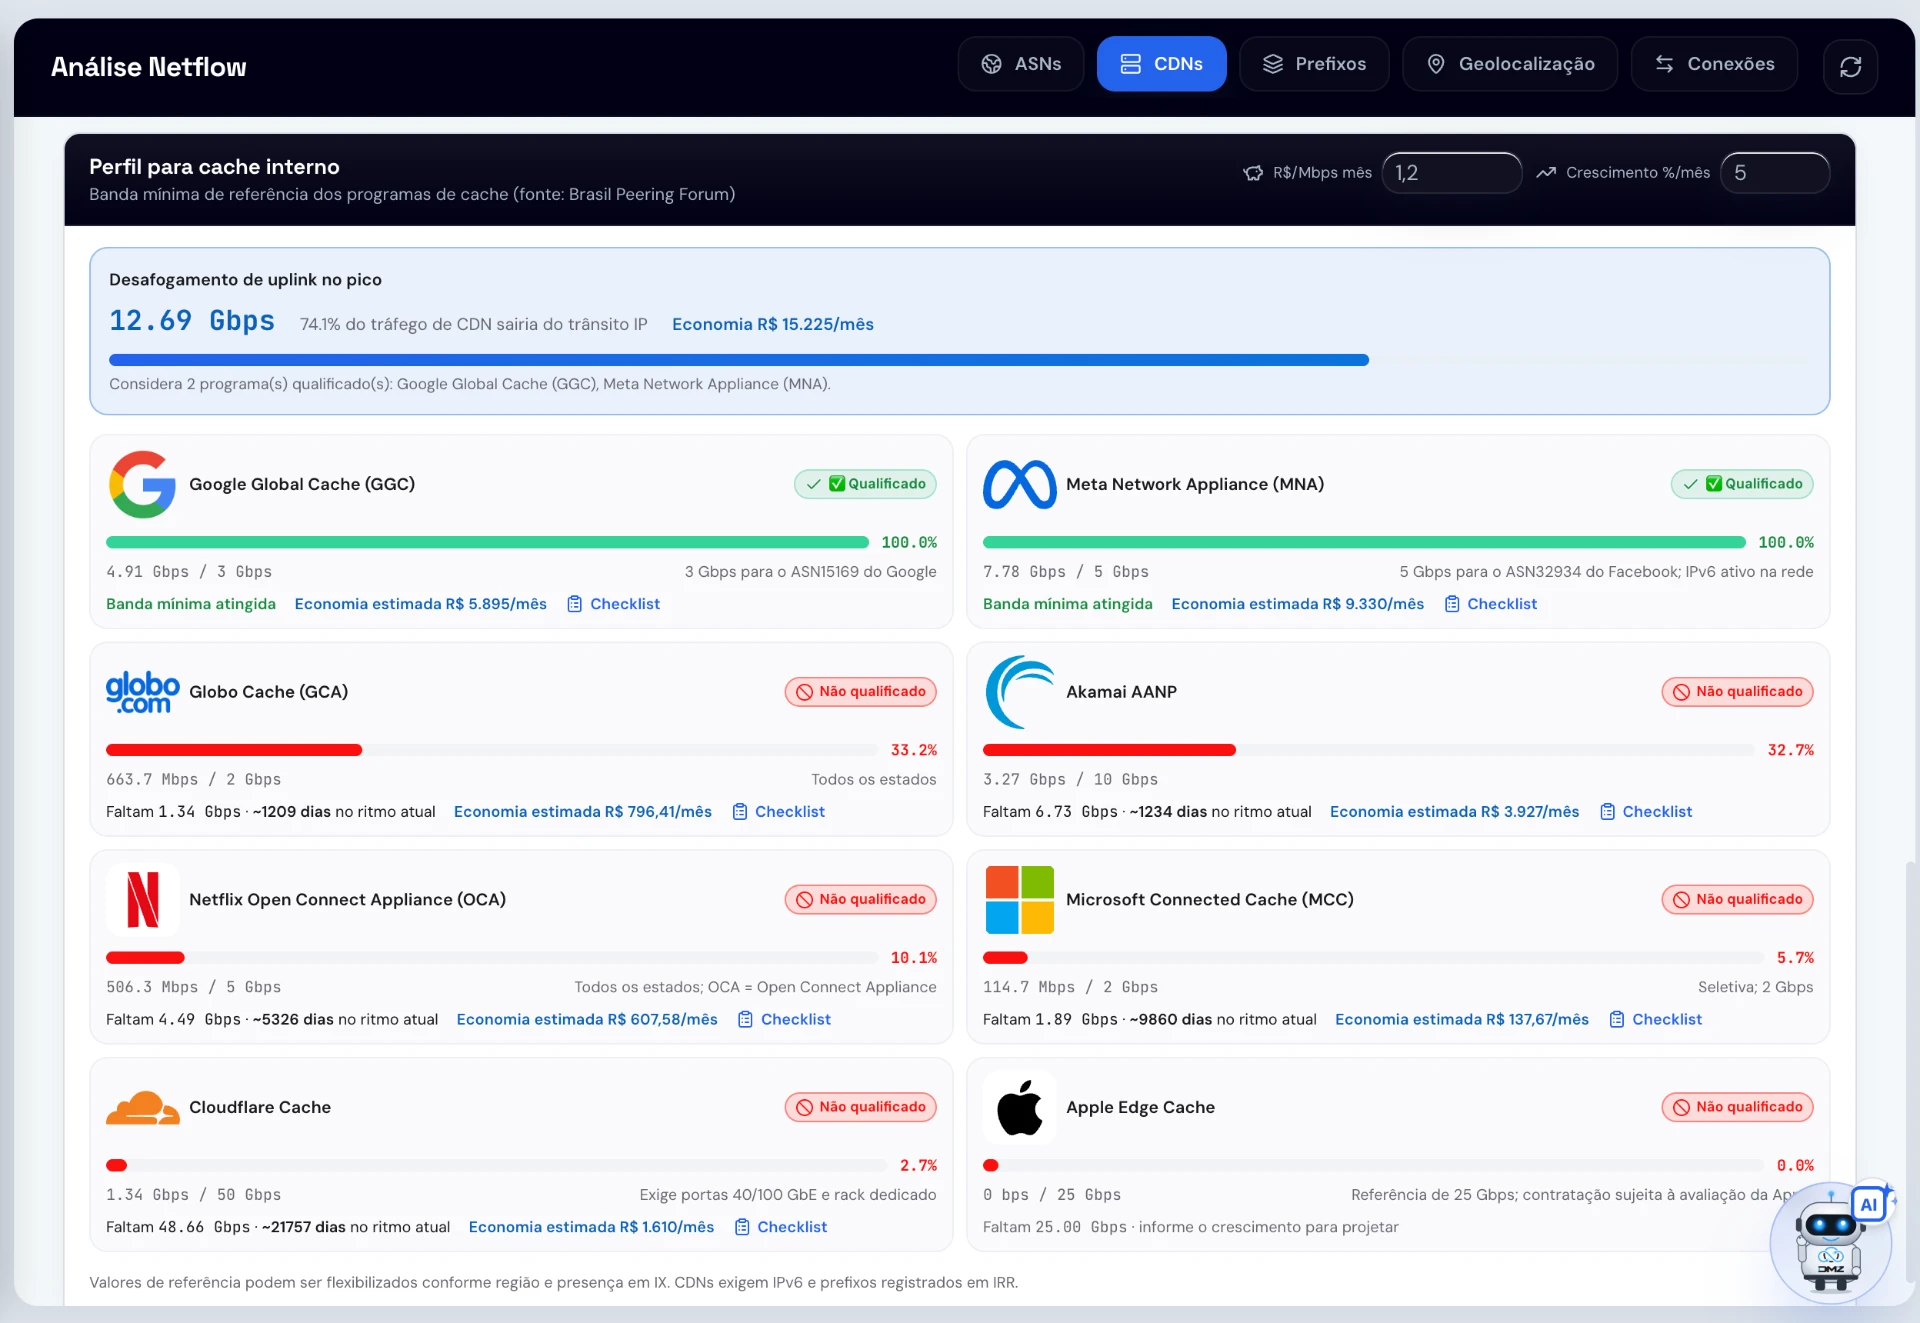
Task: Click the Netflix logo icon
Action: 142,900
